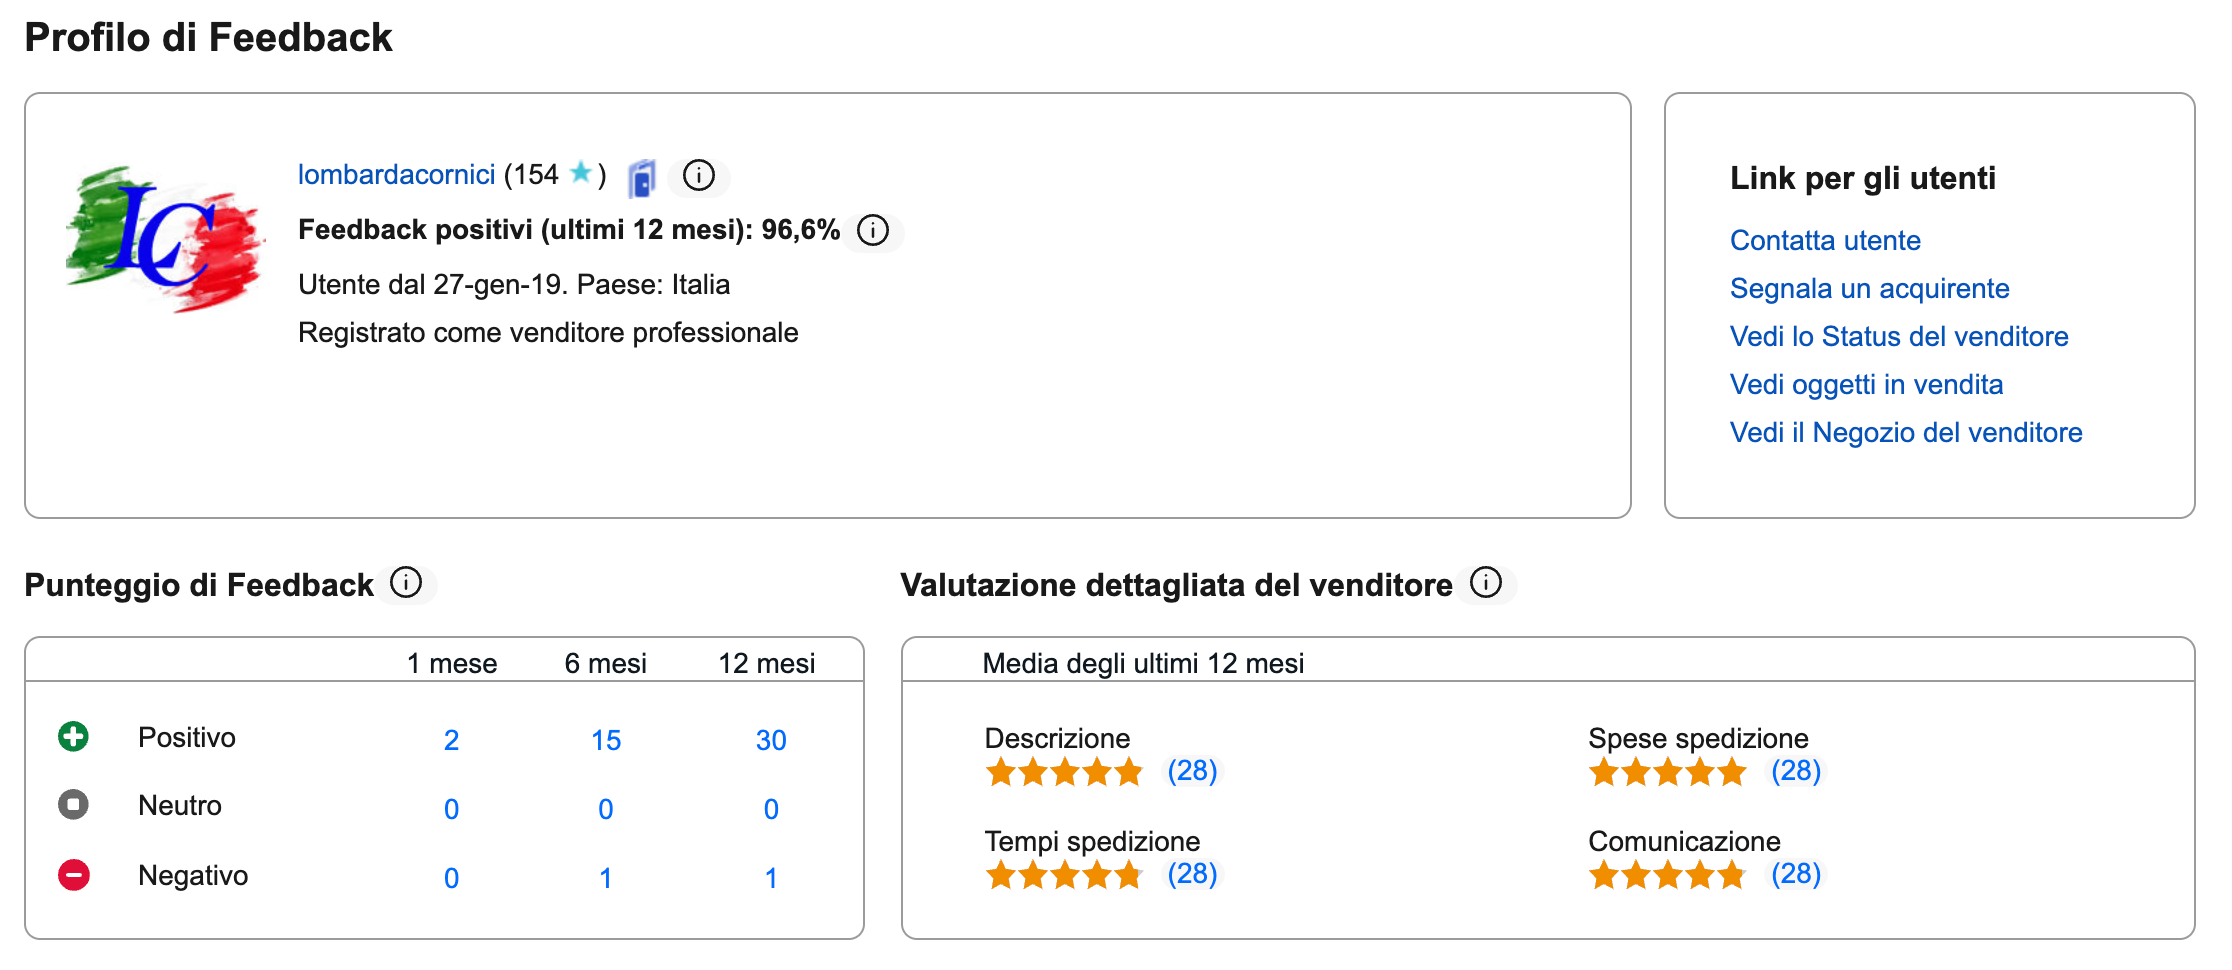Click the light blue feedback star icon

(580, 172)
